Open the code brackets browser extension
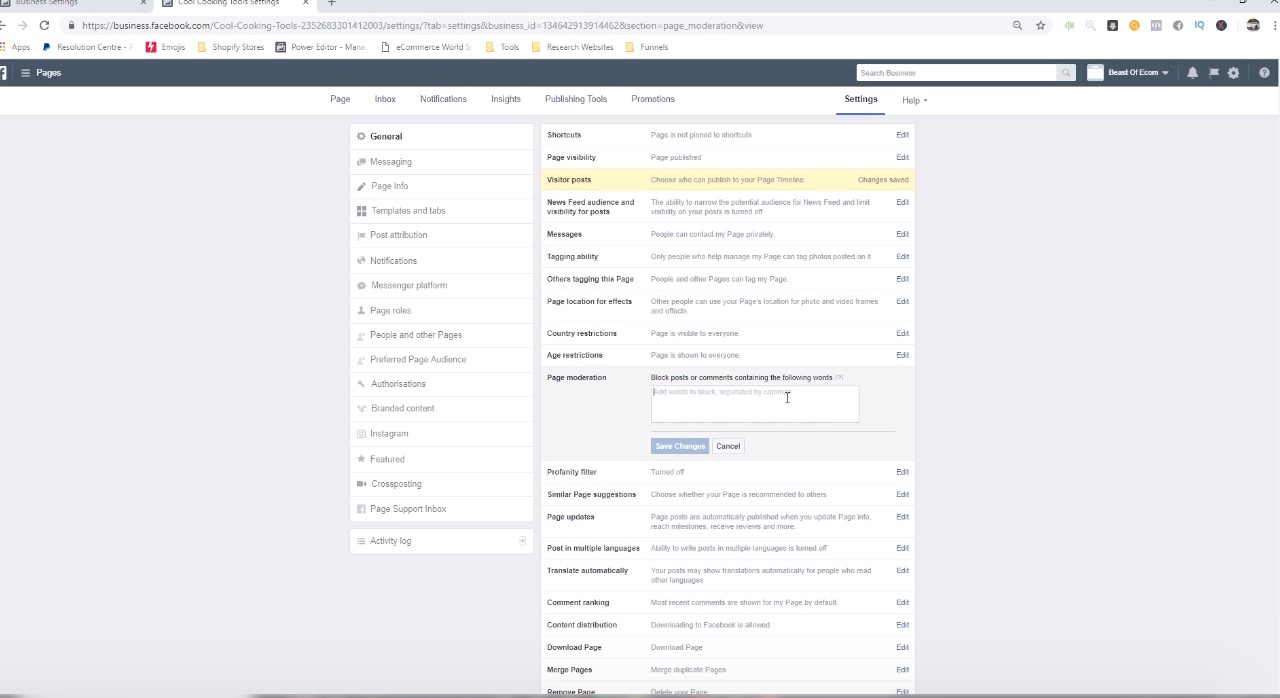 [x=1156, y=25]
